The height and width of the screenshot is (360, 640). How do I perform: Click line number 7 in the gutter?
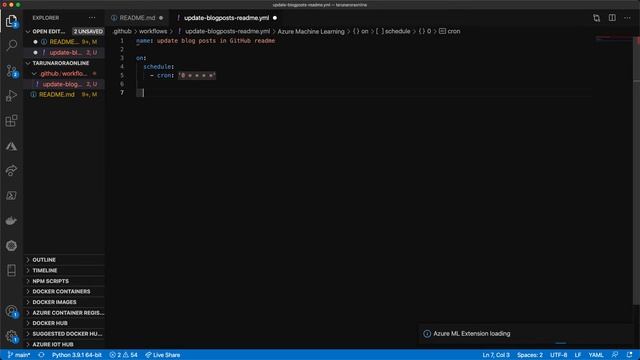122,93
